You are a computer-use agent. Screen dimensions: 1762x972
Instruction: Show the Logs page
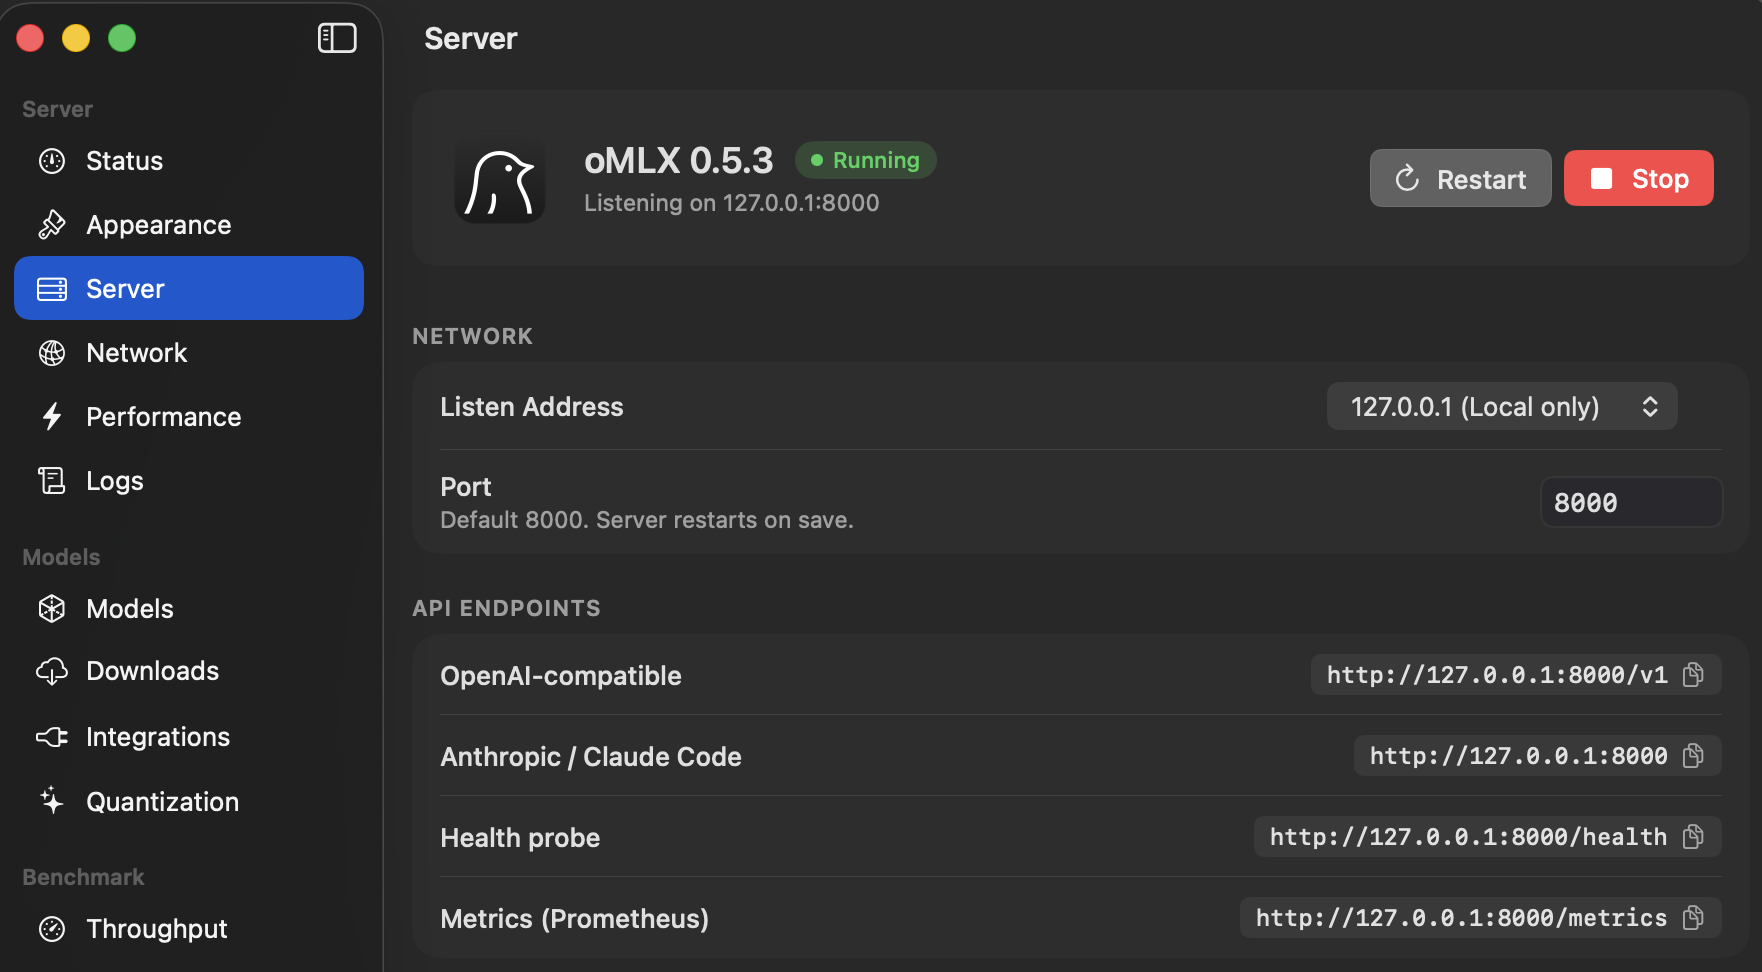189,481
